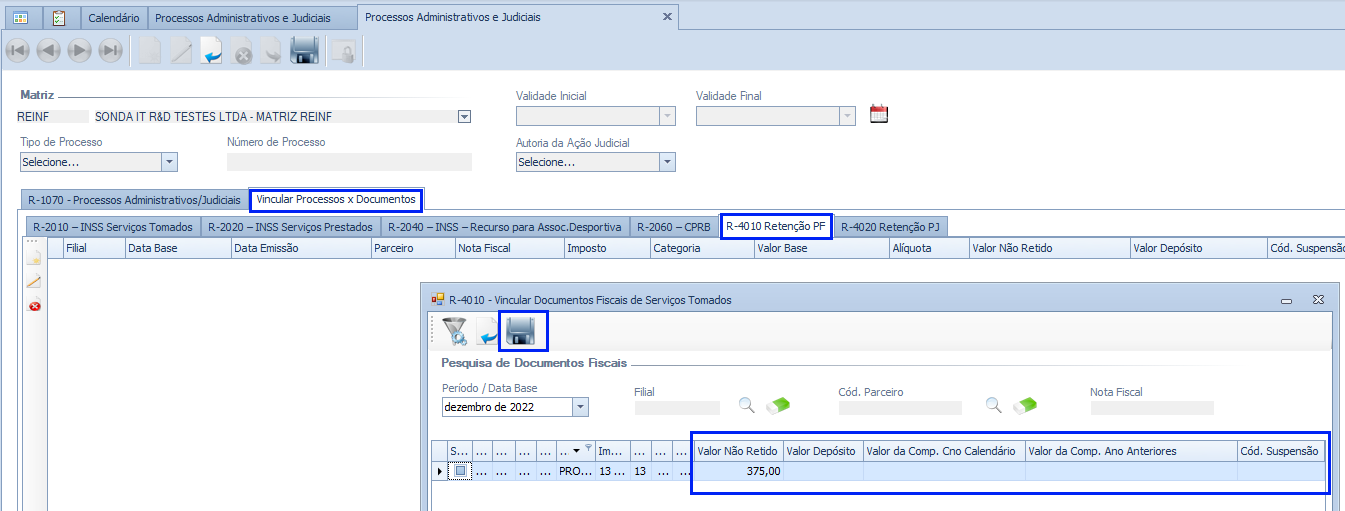This screenshot has width=1345, height=511.
Task: Open the Validade Inicial dropdown
Action: pos(667,116)
